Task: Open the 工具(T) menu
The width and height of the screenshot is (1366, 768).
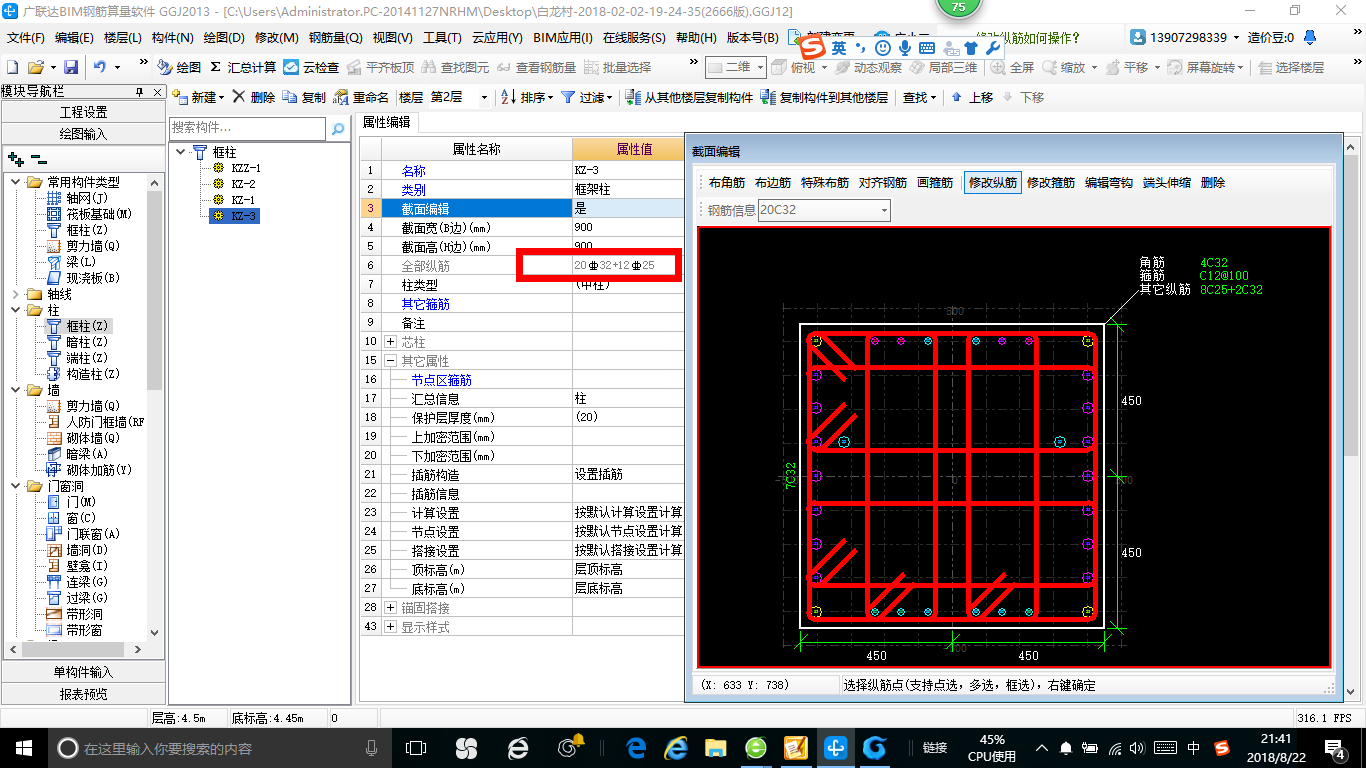Action: click(442, 38)
